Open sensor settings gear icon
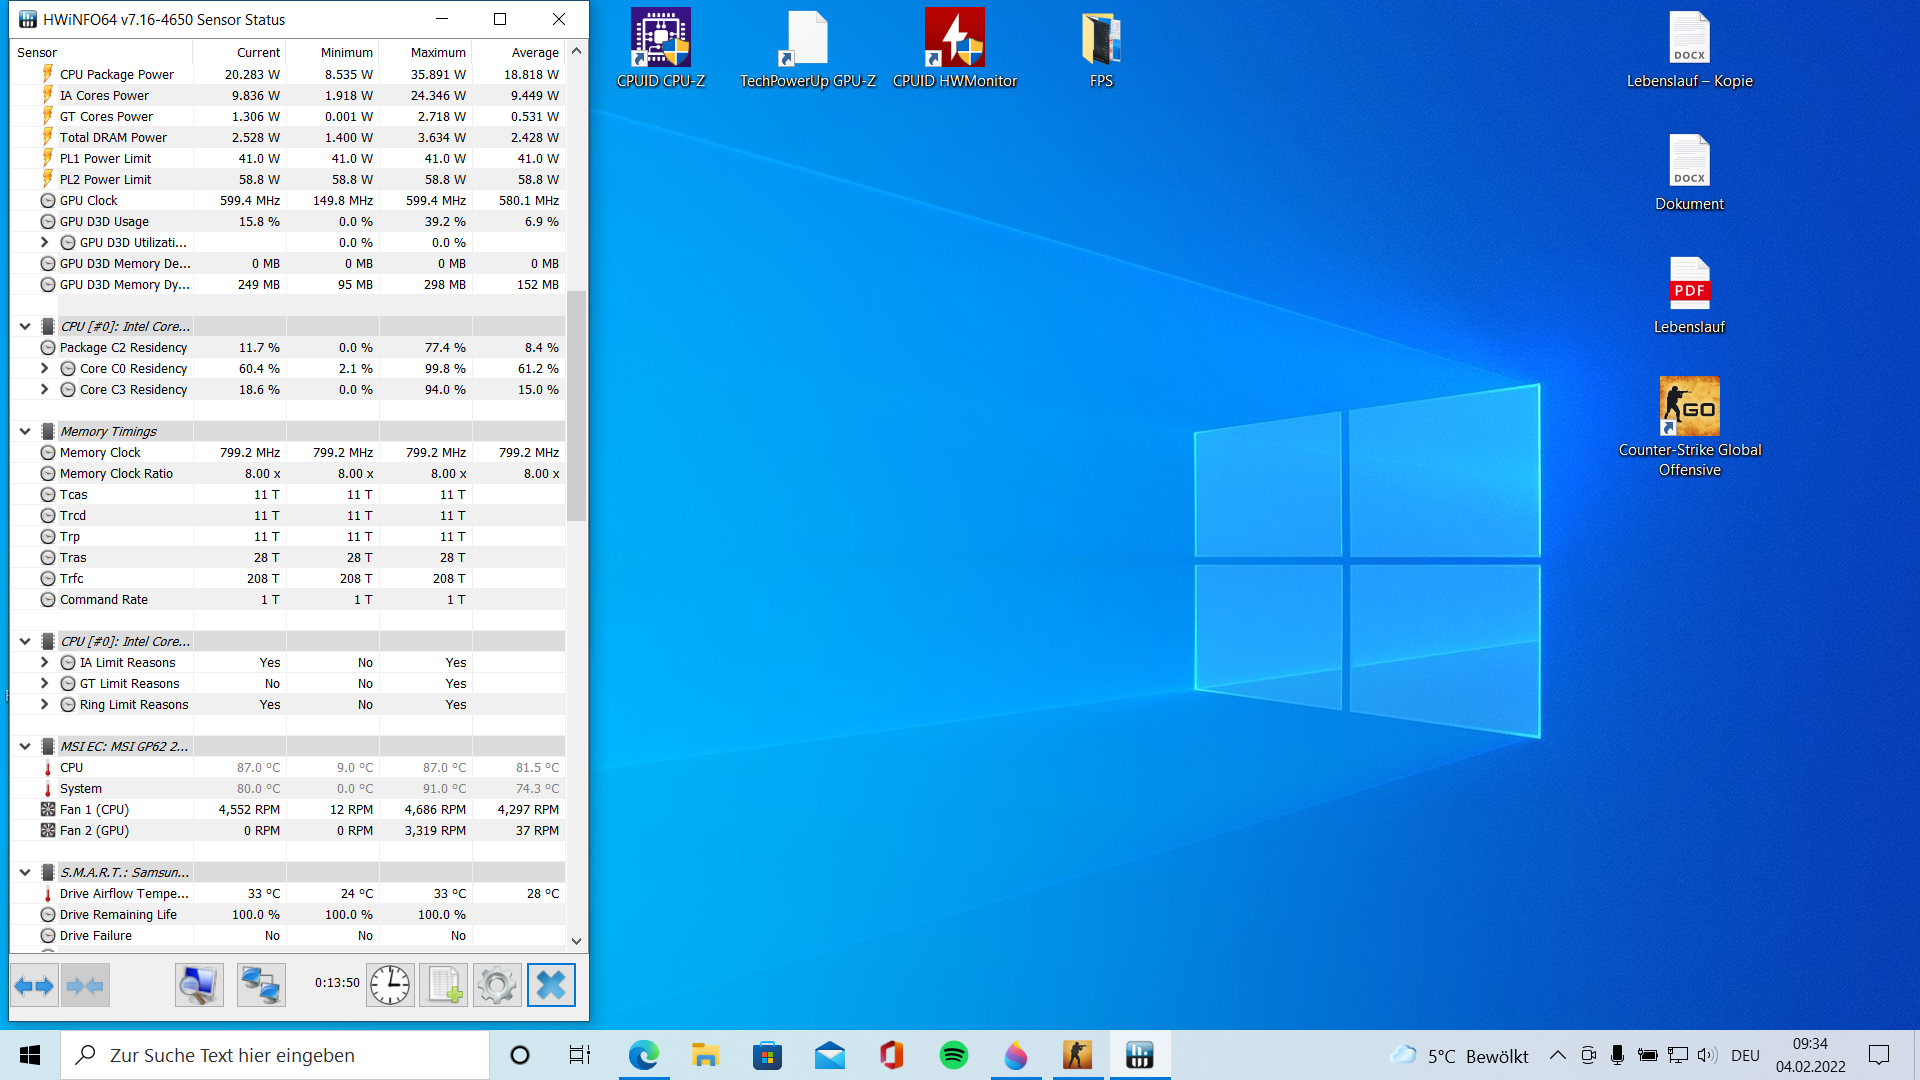Viewport: 1920px width, 1080px height. pos(497,986)
